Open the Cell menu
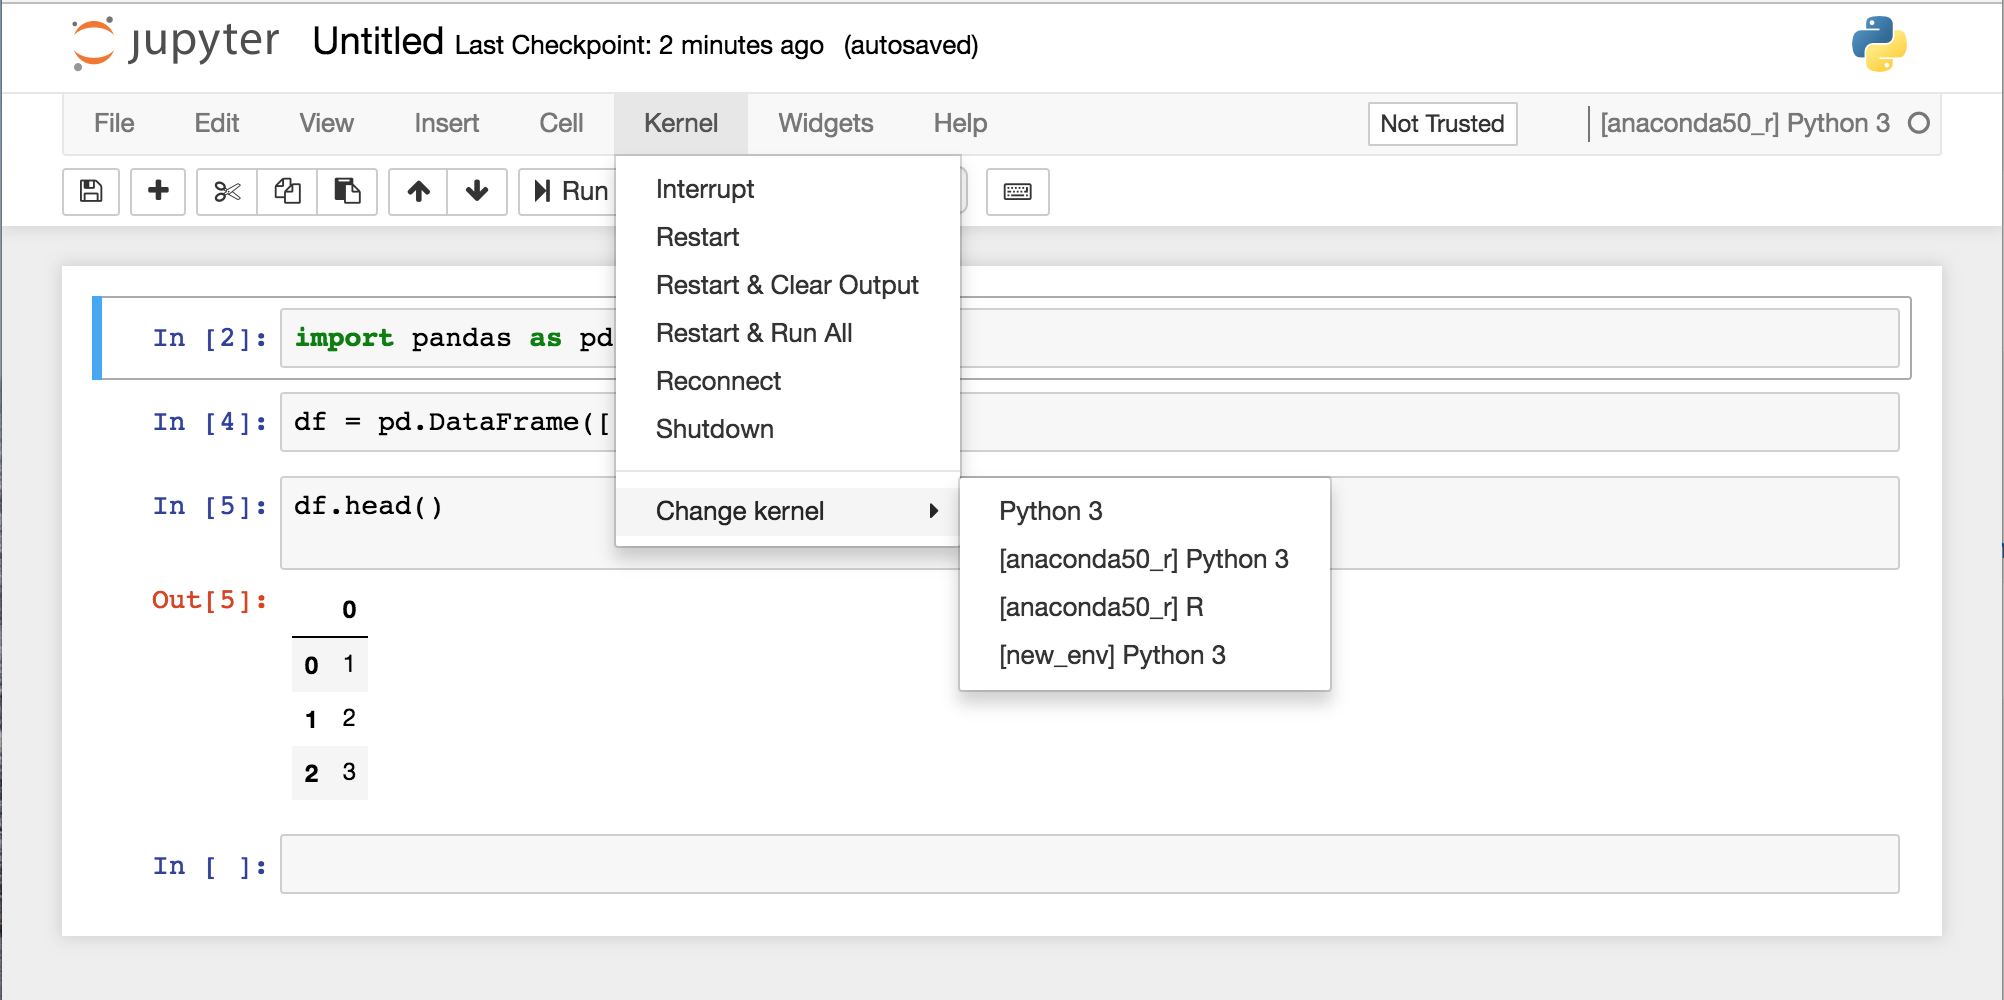This screenshot has height=1000, width=2004. (561, 123)
